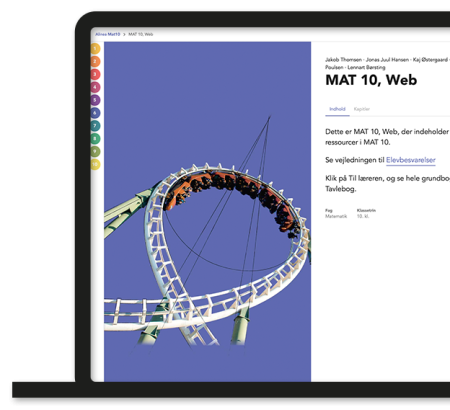Viewport: 450px width, 410px height.
Task: Select the Indhold tab
Action: [337, 109]
